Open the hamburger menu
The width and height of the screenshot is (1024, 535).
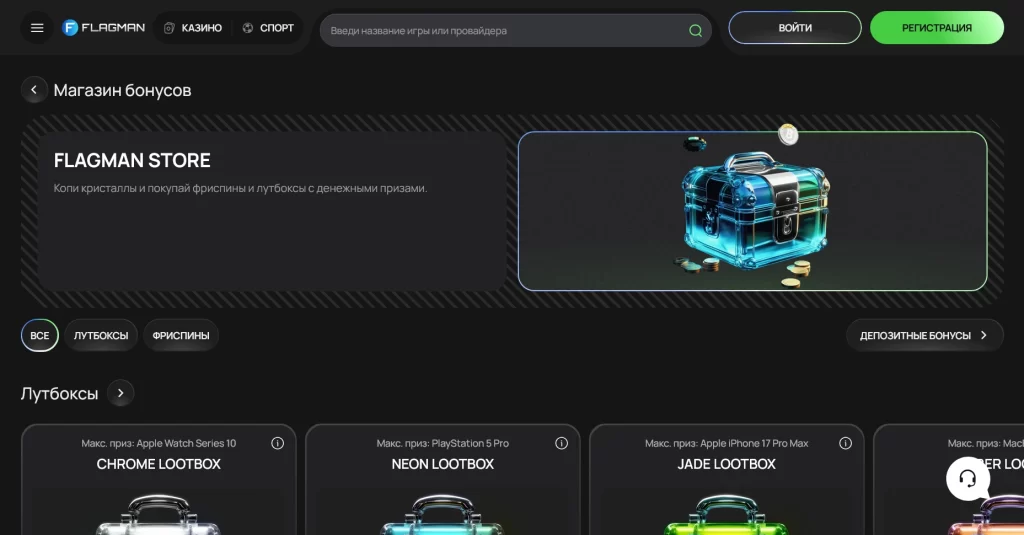37,28
